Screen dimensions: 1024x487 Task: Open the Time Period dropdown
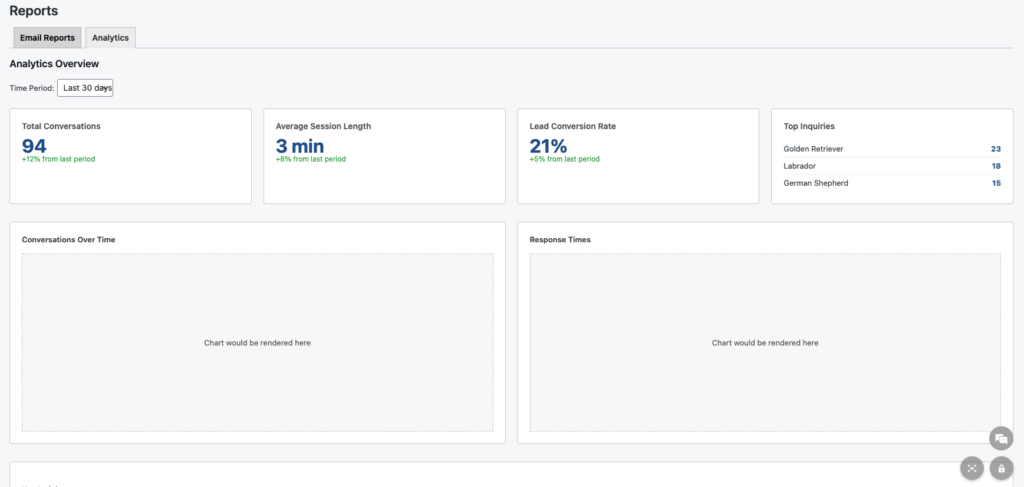coord(85,87)
